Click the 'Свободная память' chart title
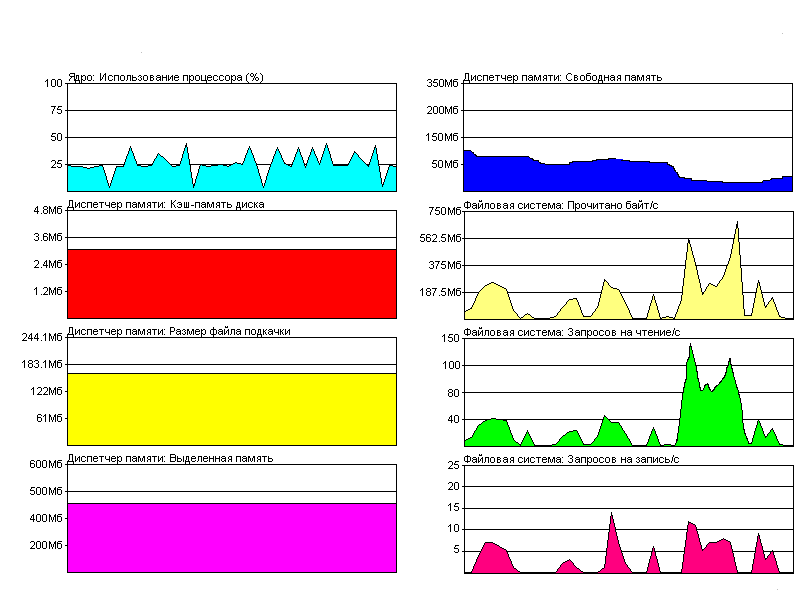The width and height of the screenshot is (800, 600). tap(563, 77)
